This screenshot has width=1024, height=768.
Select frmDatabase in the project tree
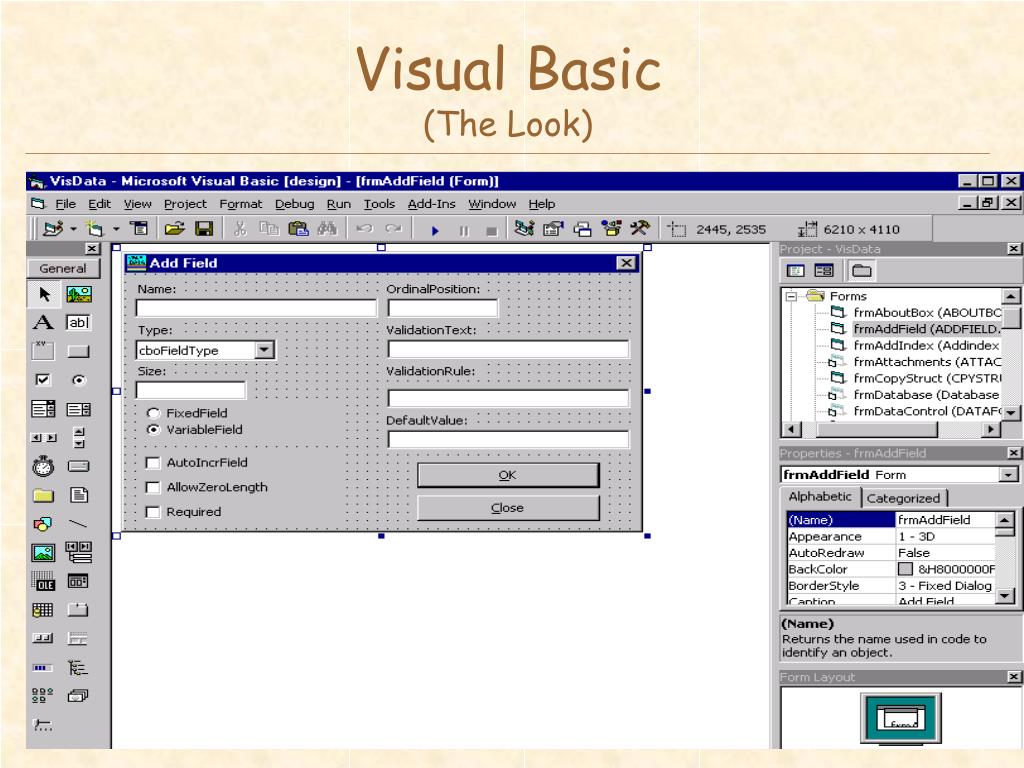coord(926,394)
